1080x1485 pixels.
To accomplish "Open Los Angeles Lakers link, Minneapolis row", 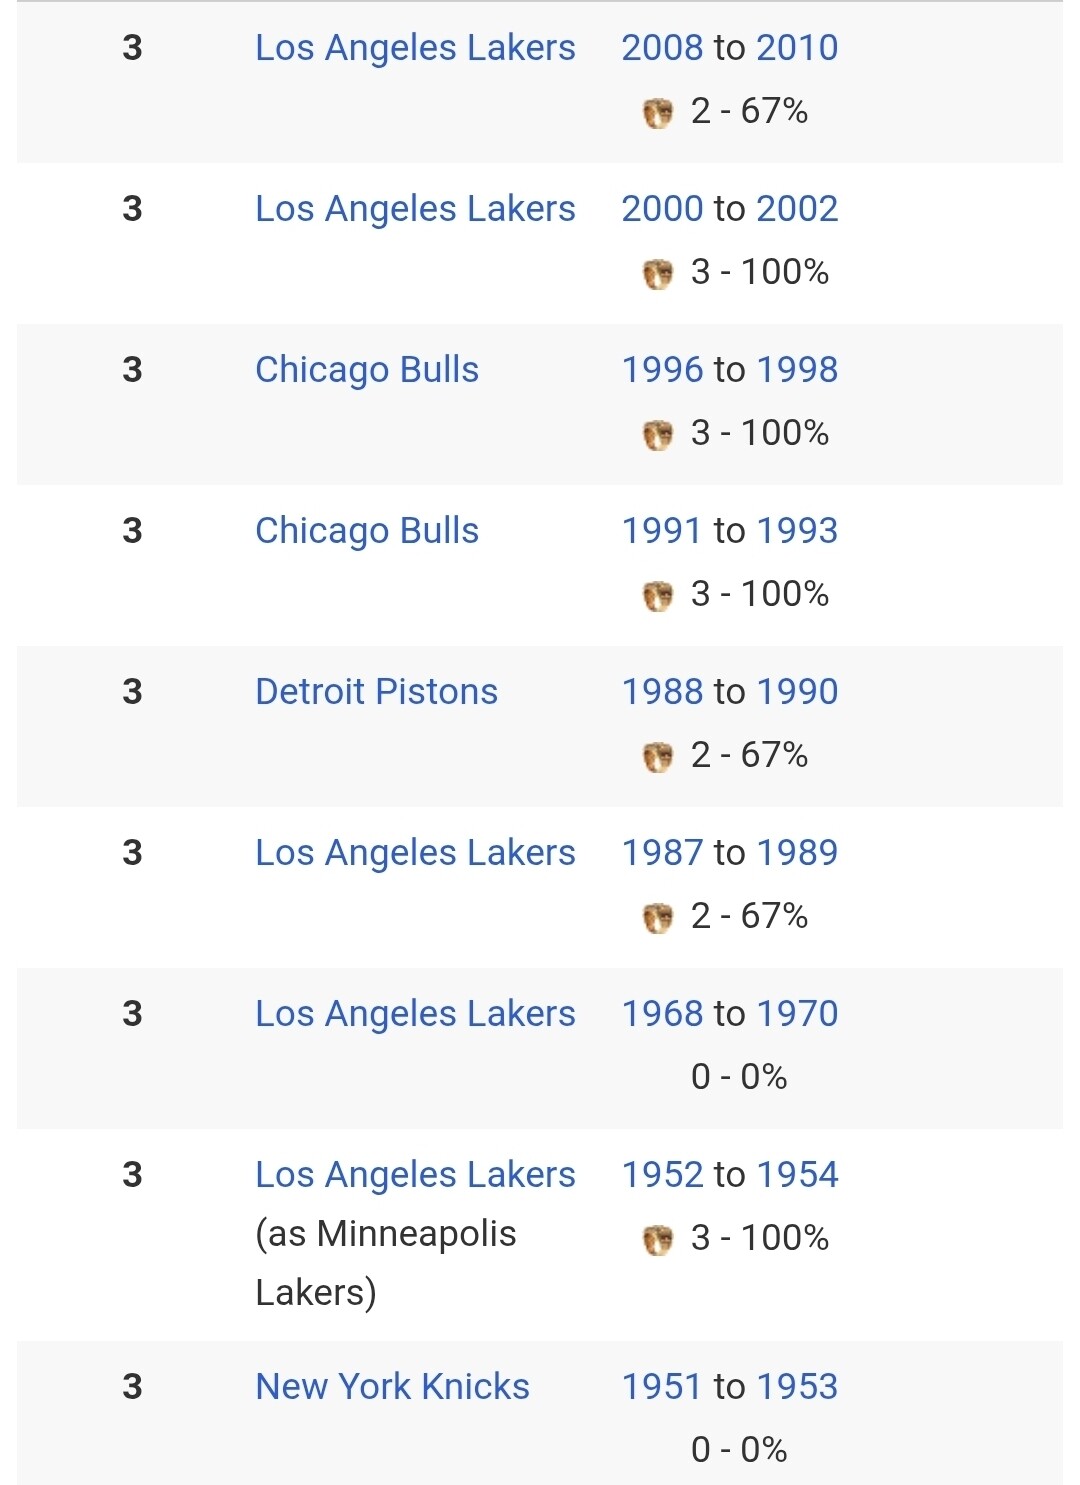I will (x=415, y=1175).
